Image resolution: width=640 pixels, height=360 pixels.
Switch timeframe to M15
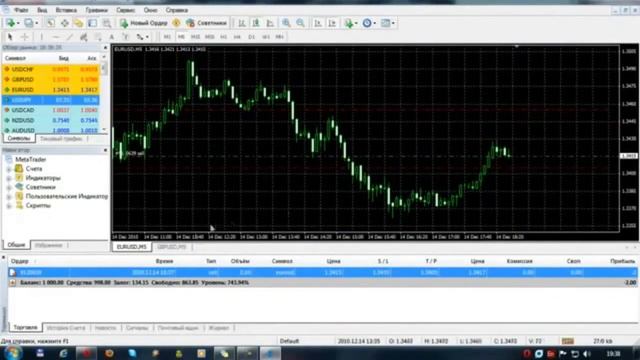coord(196,37)
